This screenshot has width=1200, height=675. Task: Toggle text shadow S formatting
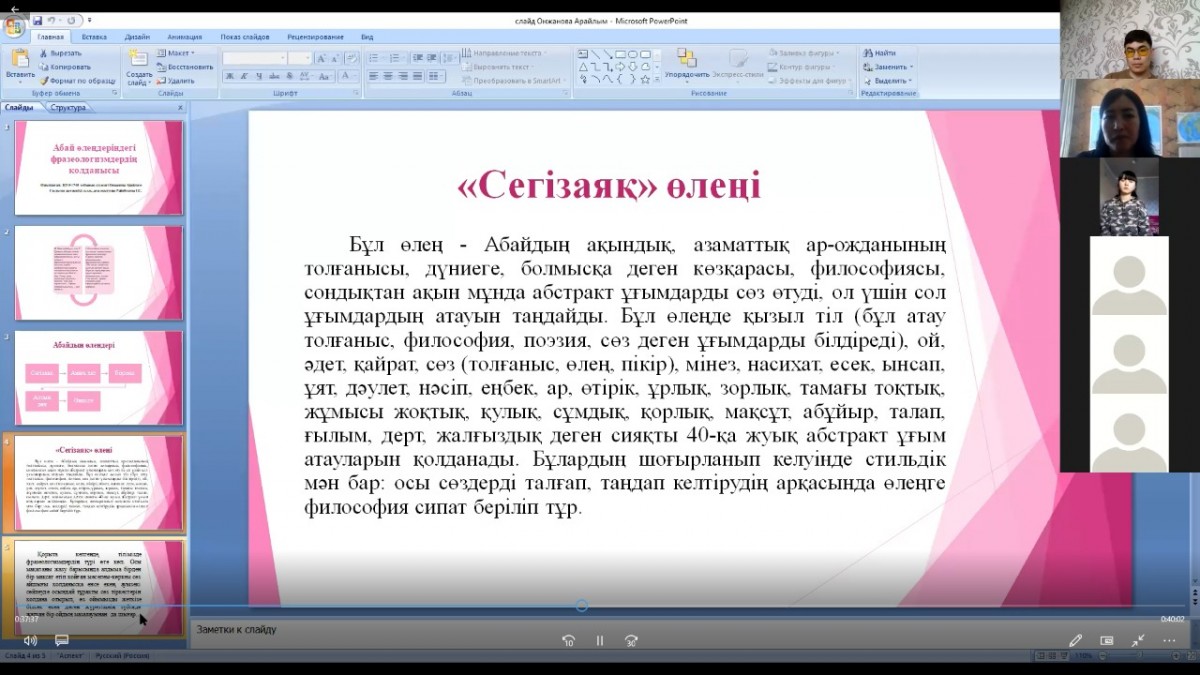coord(289,76)
